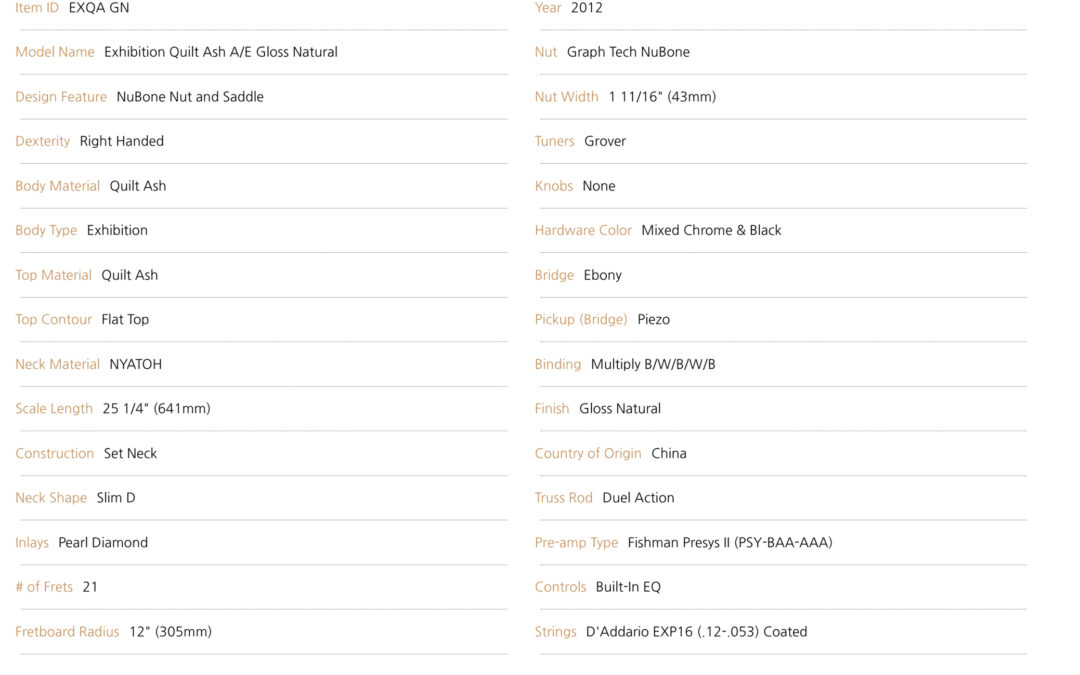The width and height of the screenshot is (1080, 675).
Task: Click the Body Material label
Action: coord(58,186)
